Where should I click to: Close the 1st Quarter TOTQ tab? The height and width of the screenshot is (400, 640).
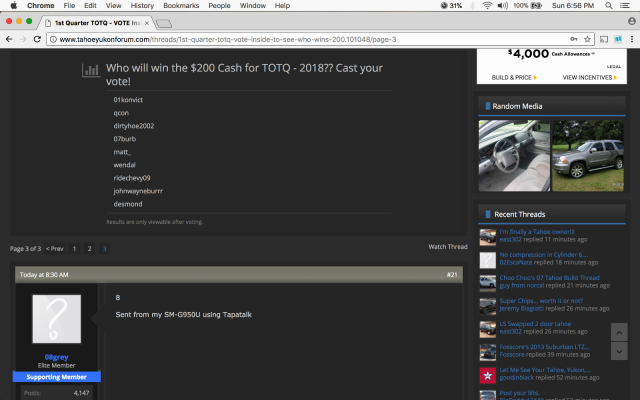coord(147,23)
